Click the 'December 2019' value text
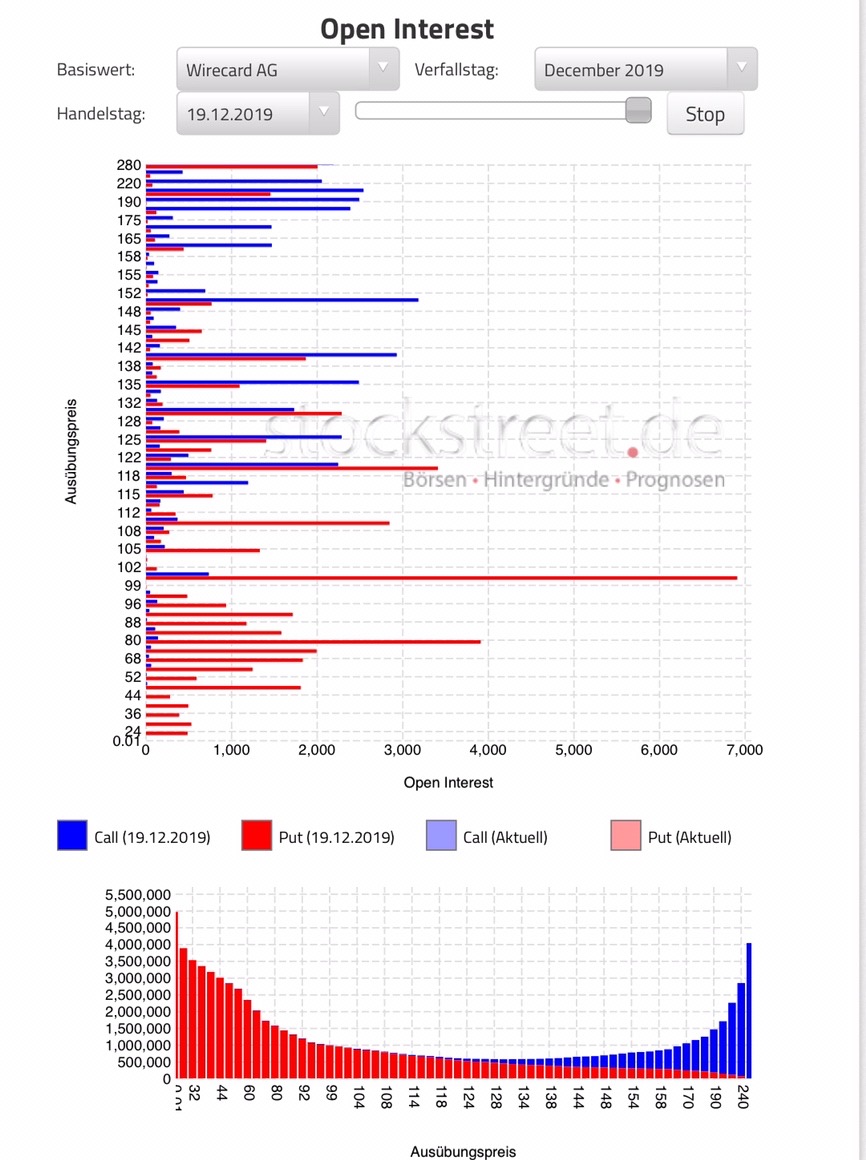 (x=603, y=70)
